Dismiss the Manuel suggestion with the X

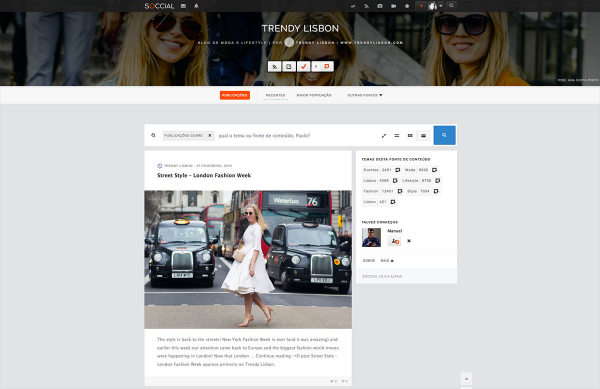tap(409, 241)
